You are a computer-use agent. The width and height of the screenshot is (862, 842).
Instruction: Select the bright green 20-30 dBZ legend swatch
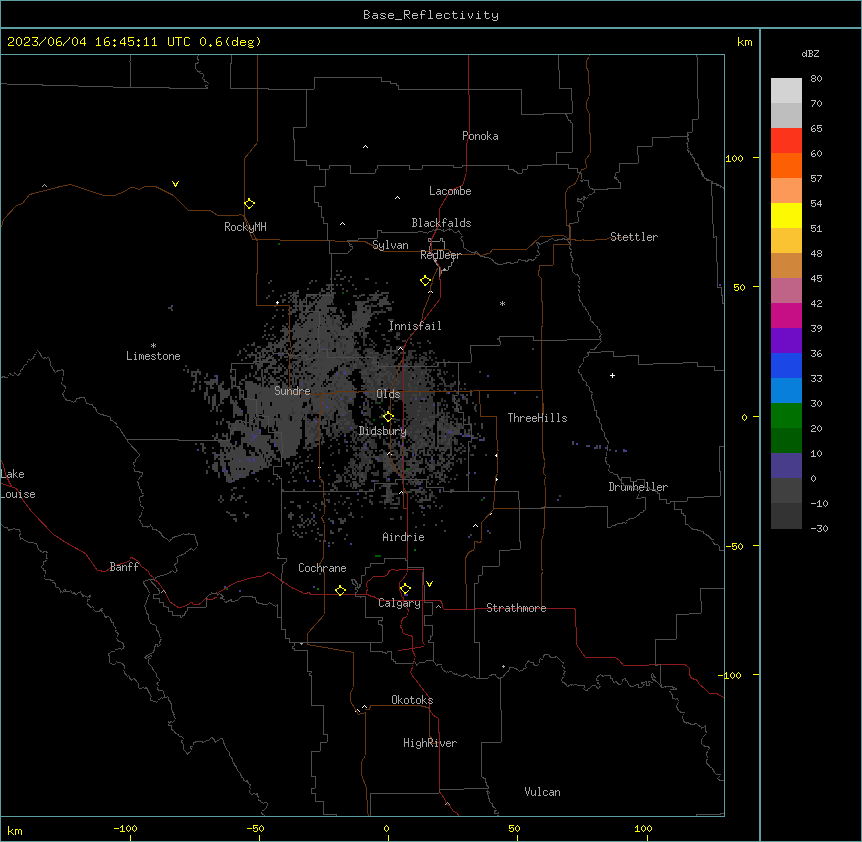[786, 416]
